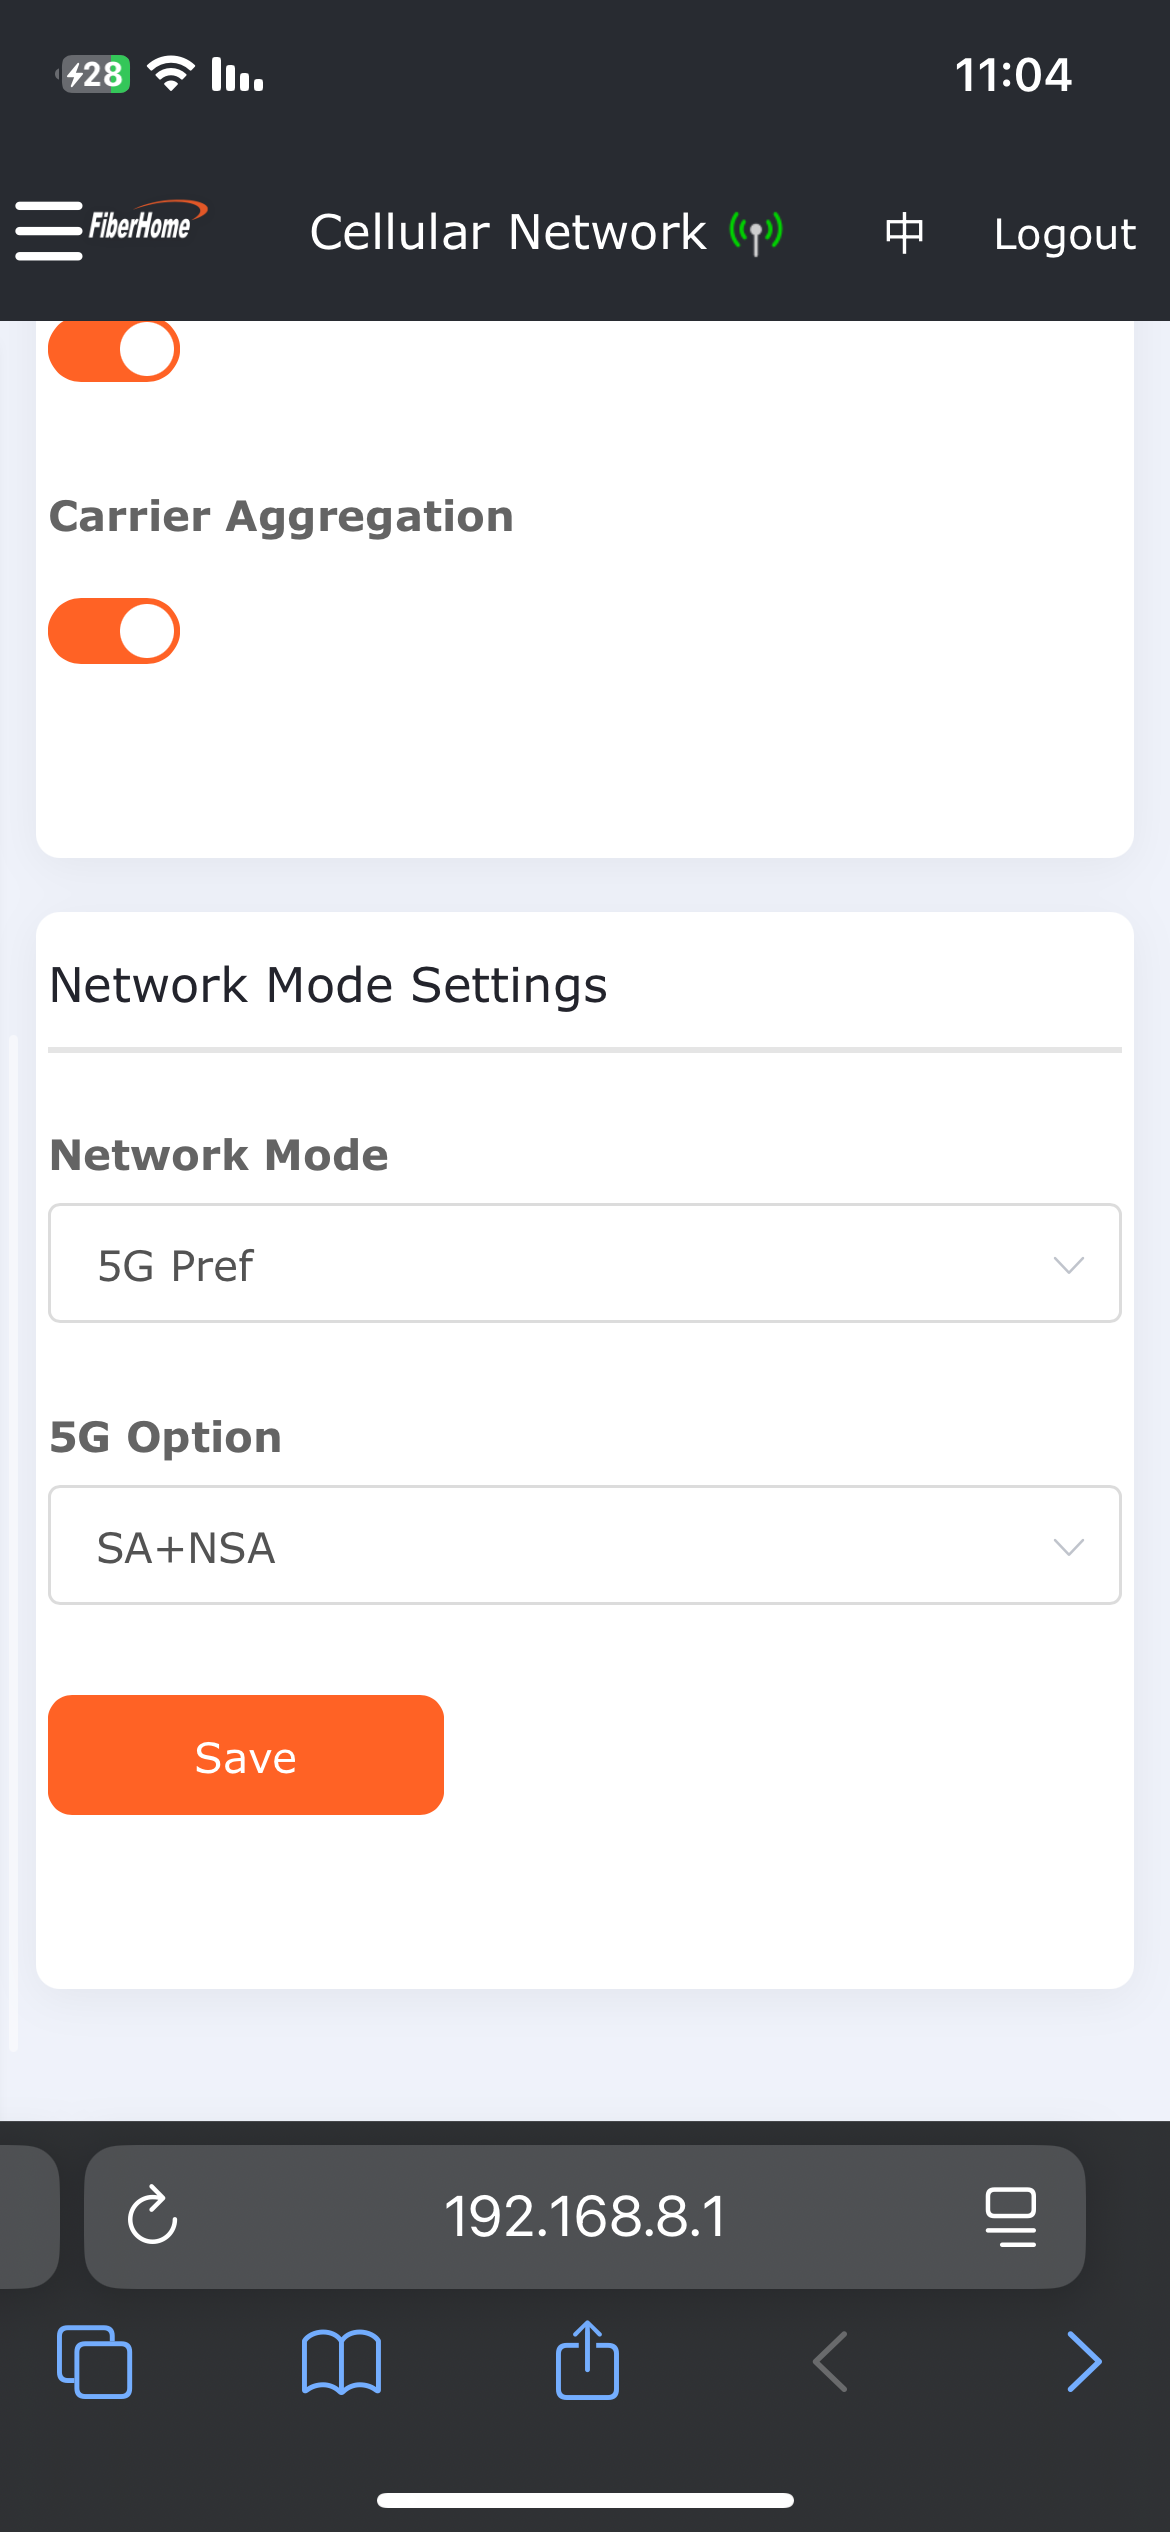Image resolution: width=1170 pixels, height=2532 pixels.
Task: Tap the Cellular Network page title
Action: coord(508,233)
